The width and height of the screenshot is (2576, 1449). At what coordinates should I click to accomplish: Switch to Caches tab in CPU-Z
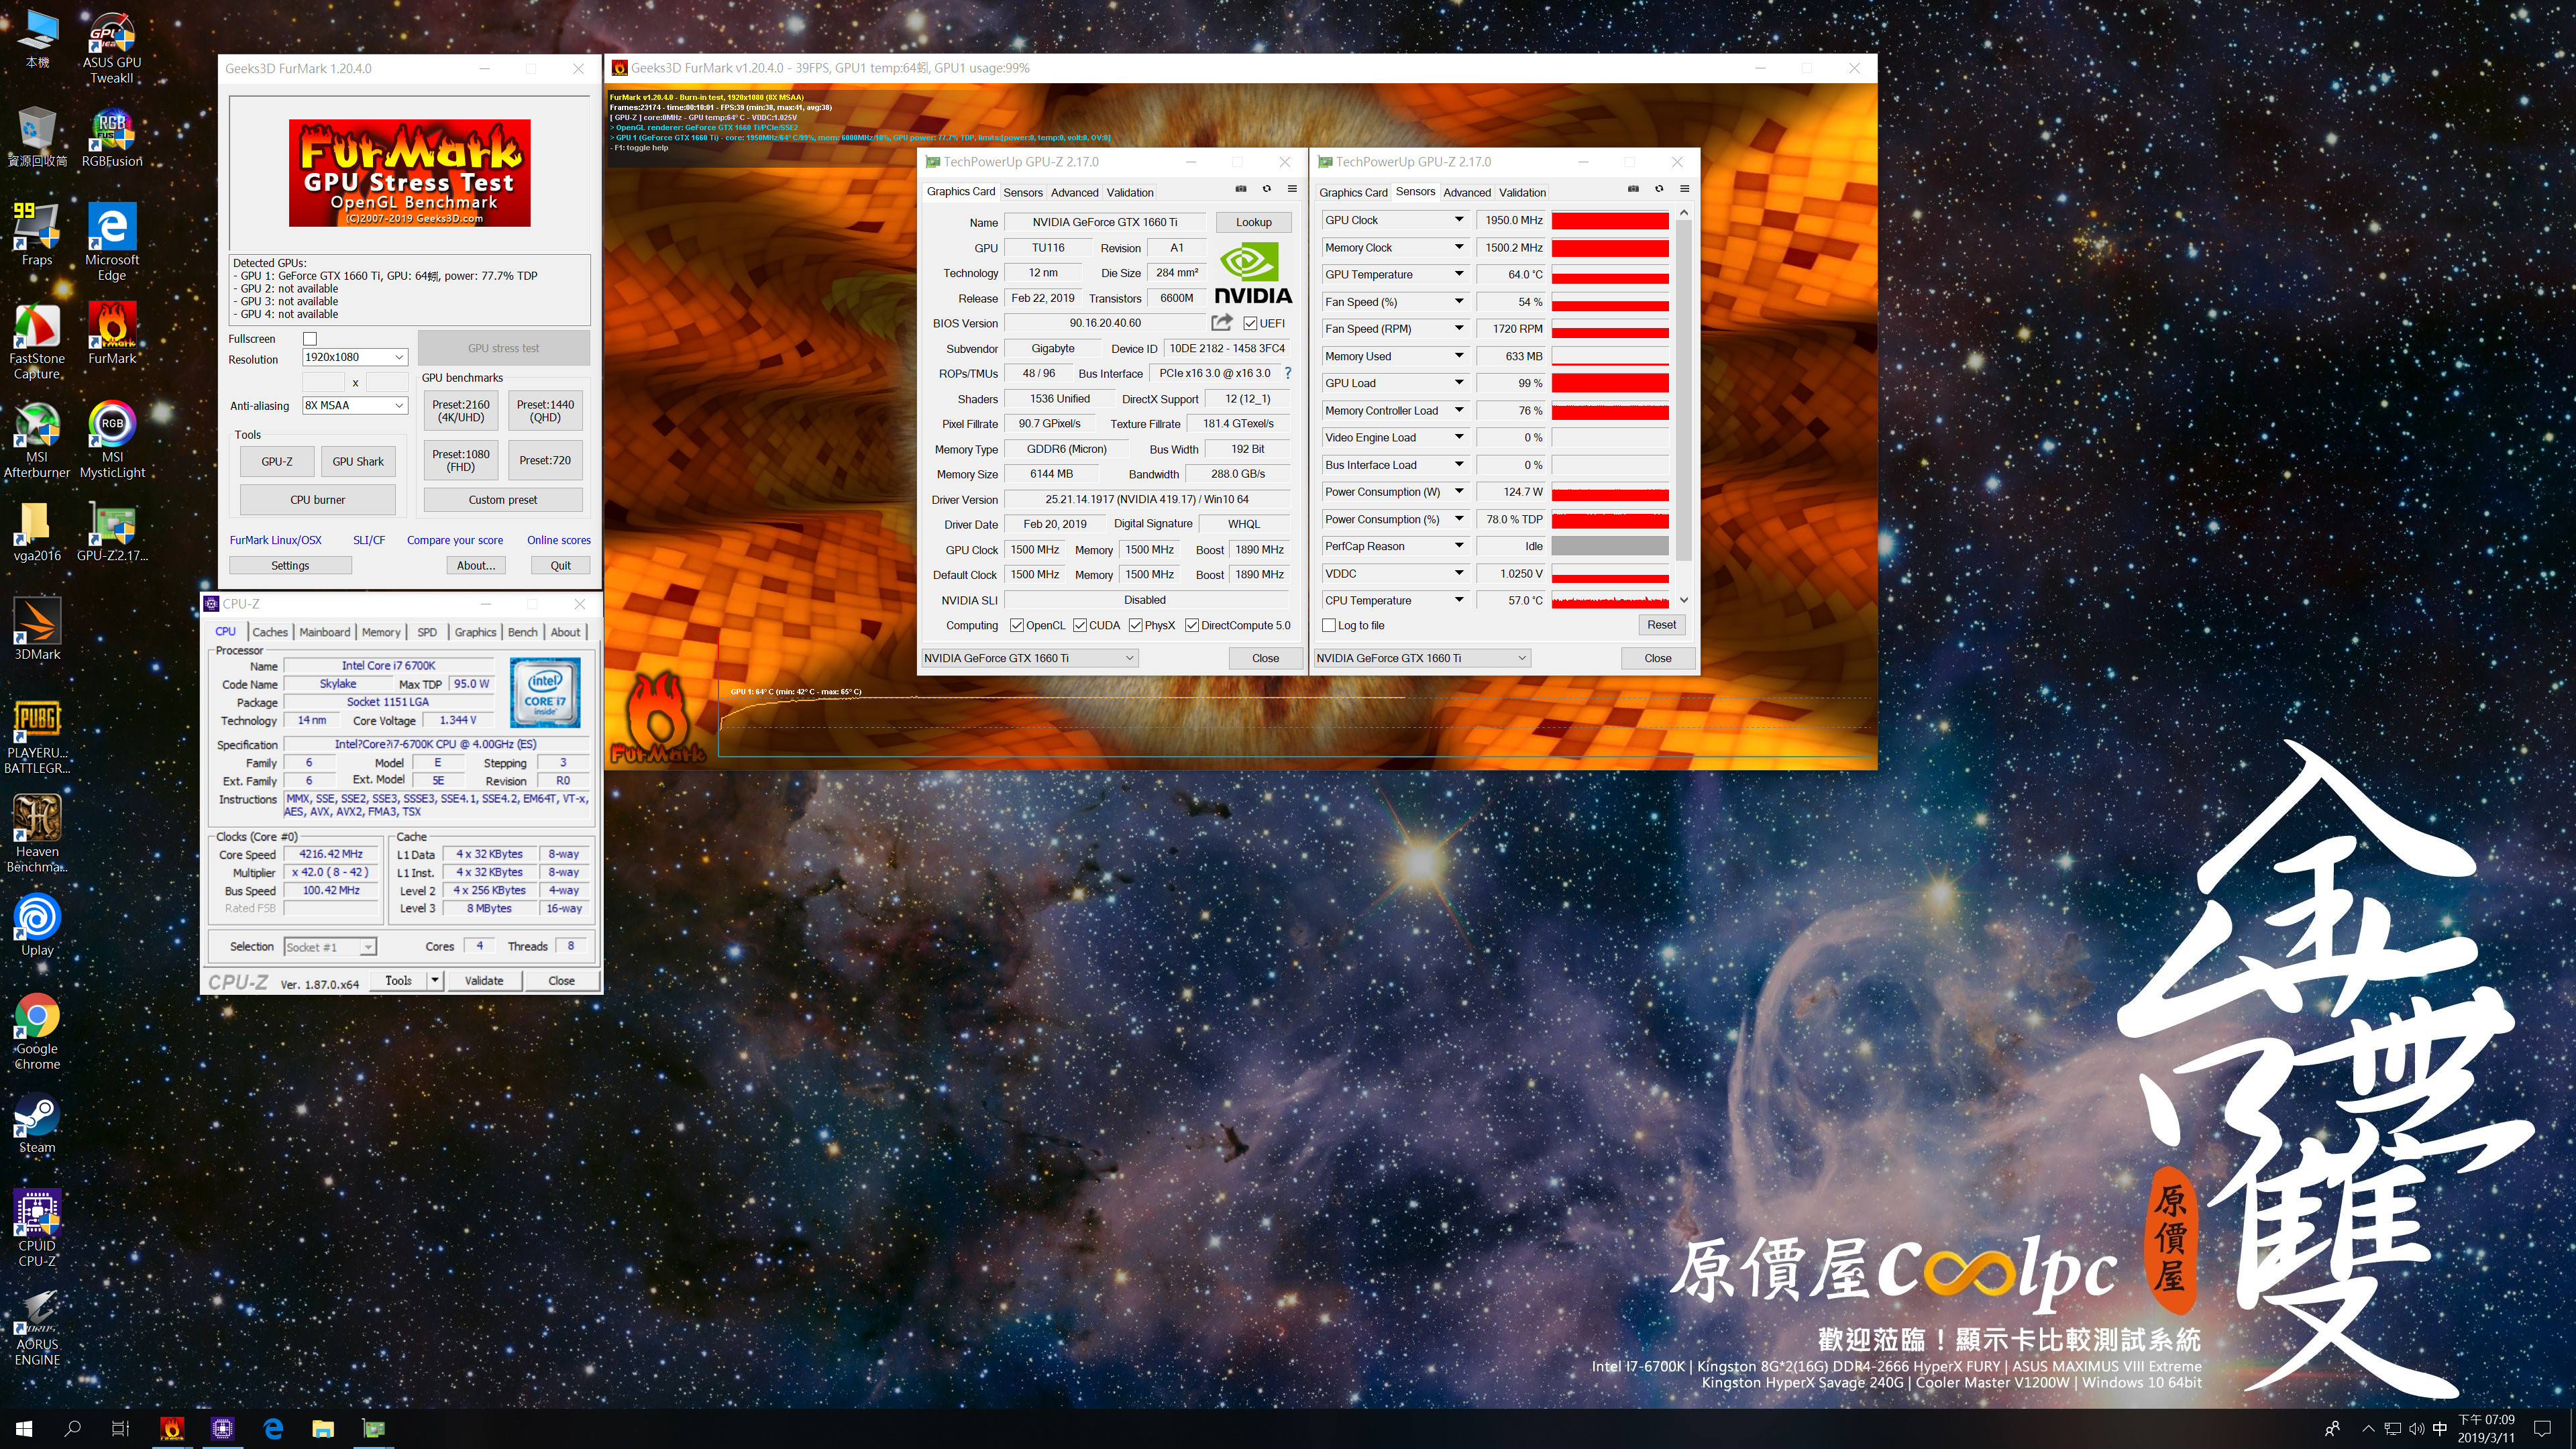[x=270, y=632]
